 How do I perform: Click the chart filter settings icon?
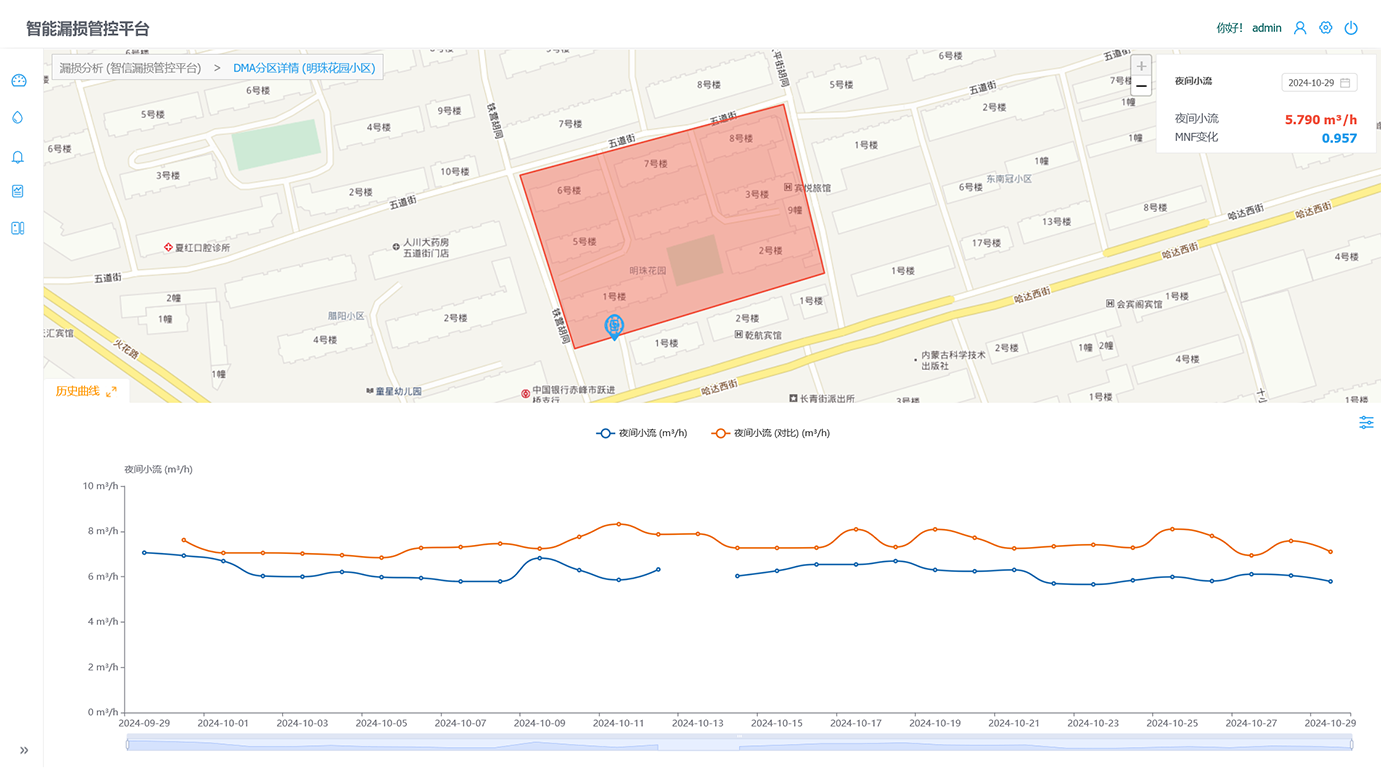click(x=1366, y=423)
